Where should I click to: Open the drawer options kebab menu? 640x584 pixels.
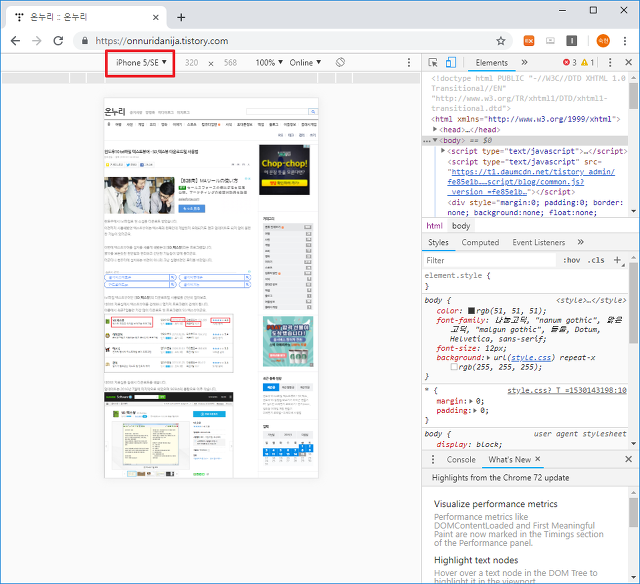[x=433, y=460]
